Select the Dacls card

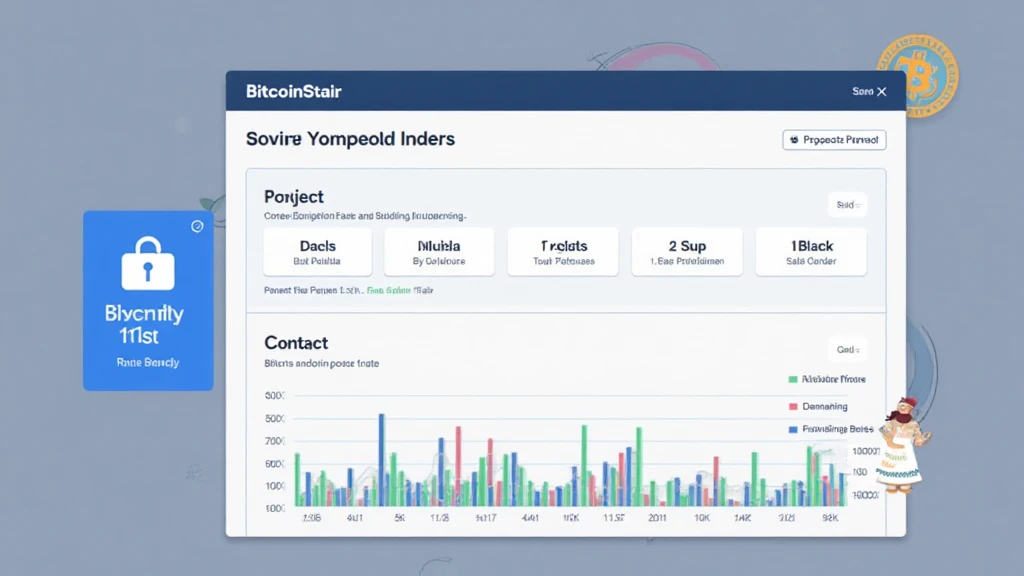point(317,252)
